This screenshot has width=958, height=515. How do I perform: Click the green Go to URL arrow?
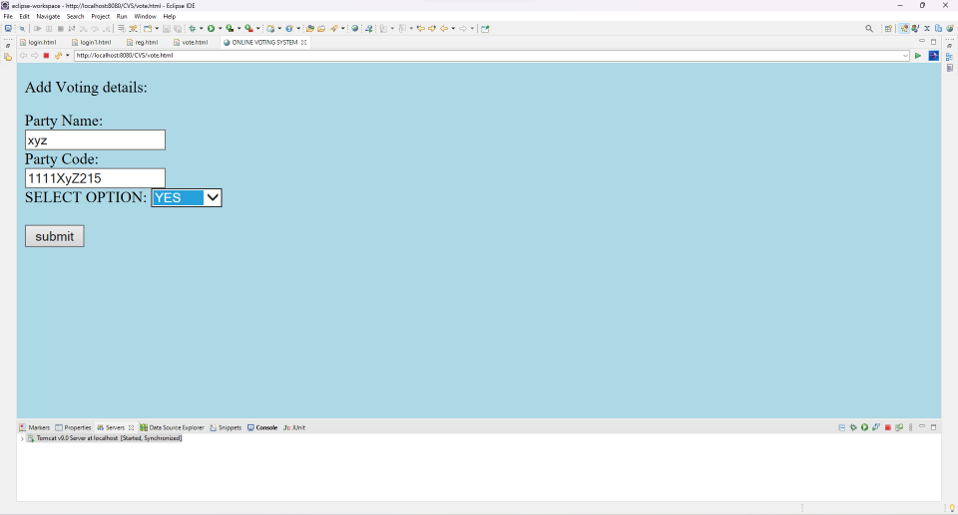click(918, 56)
